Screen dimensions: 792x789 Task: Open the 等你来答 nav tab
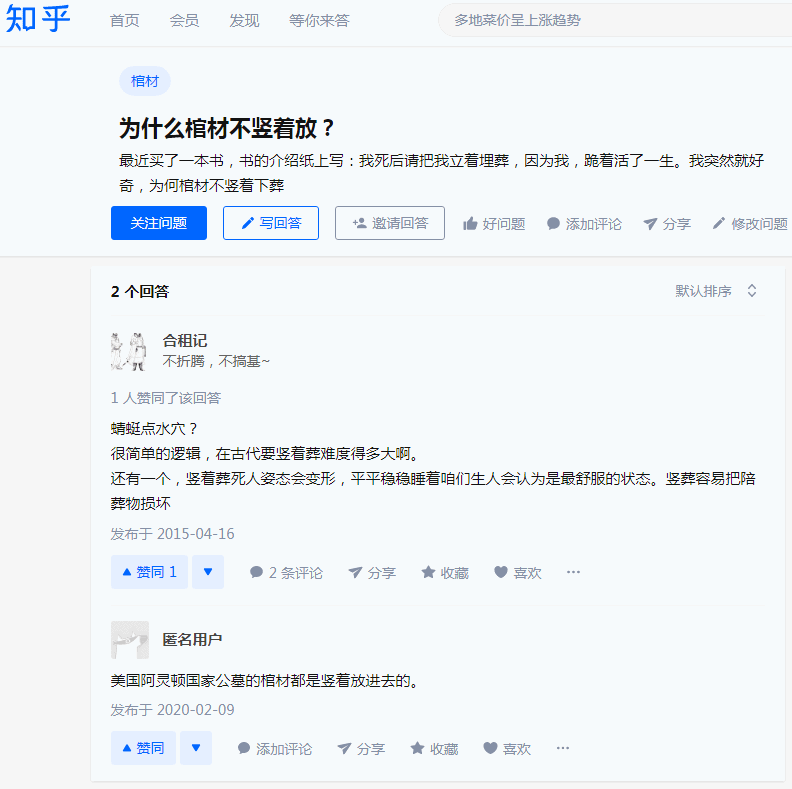pos(319,21)
